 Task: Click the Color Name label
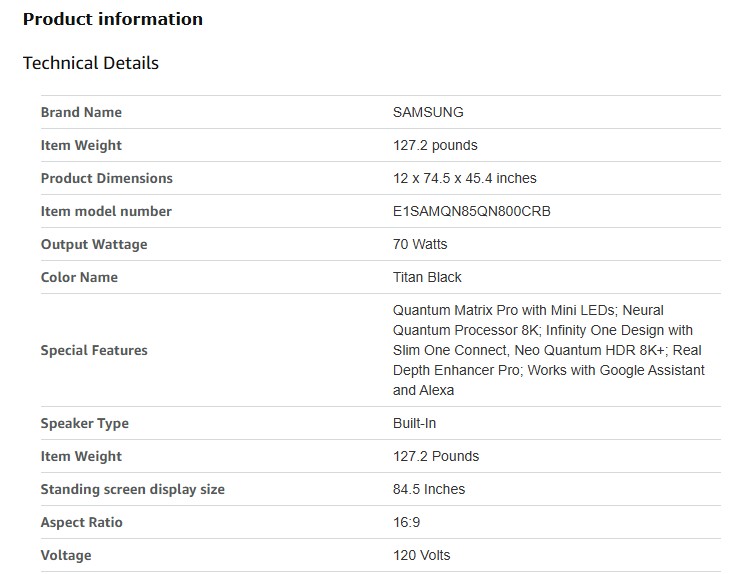click(x=79, y=277)
